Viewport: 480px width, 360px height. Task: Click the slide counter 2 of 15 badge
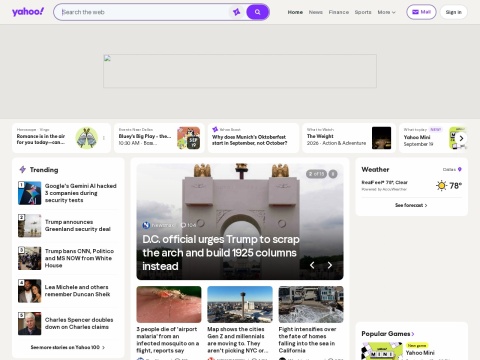click(316, 174)
